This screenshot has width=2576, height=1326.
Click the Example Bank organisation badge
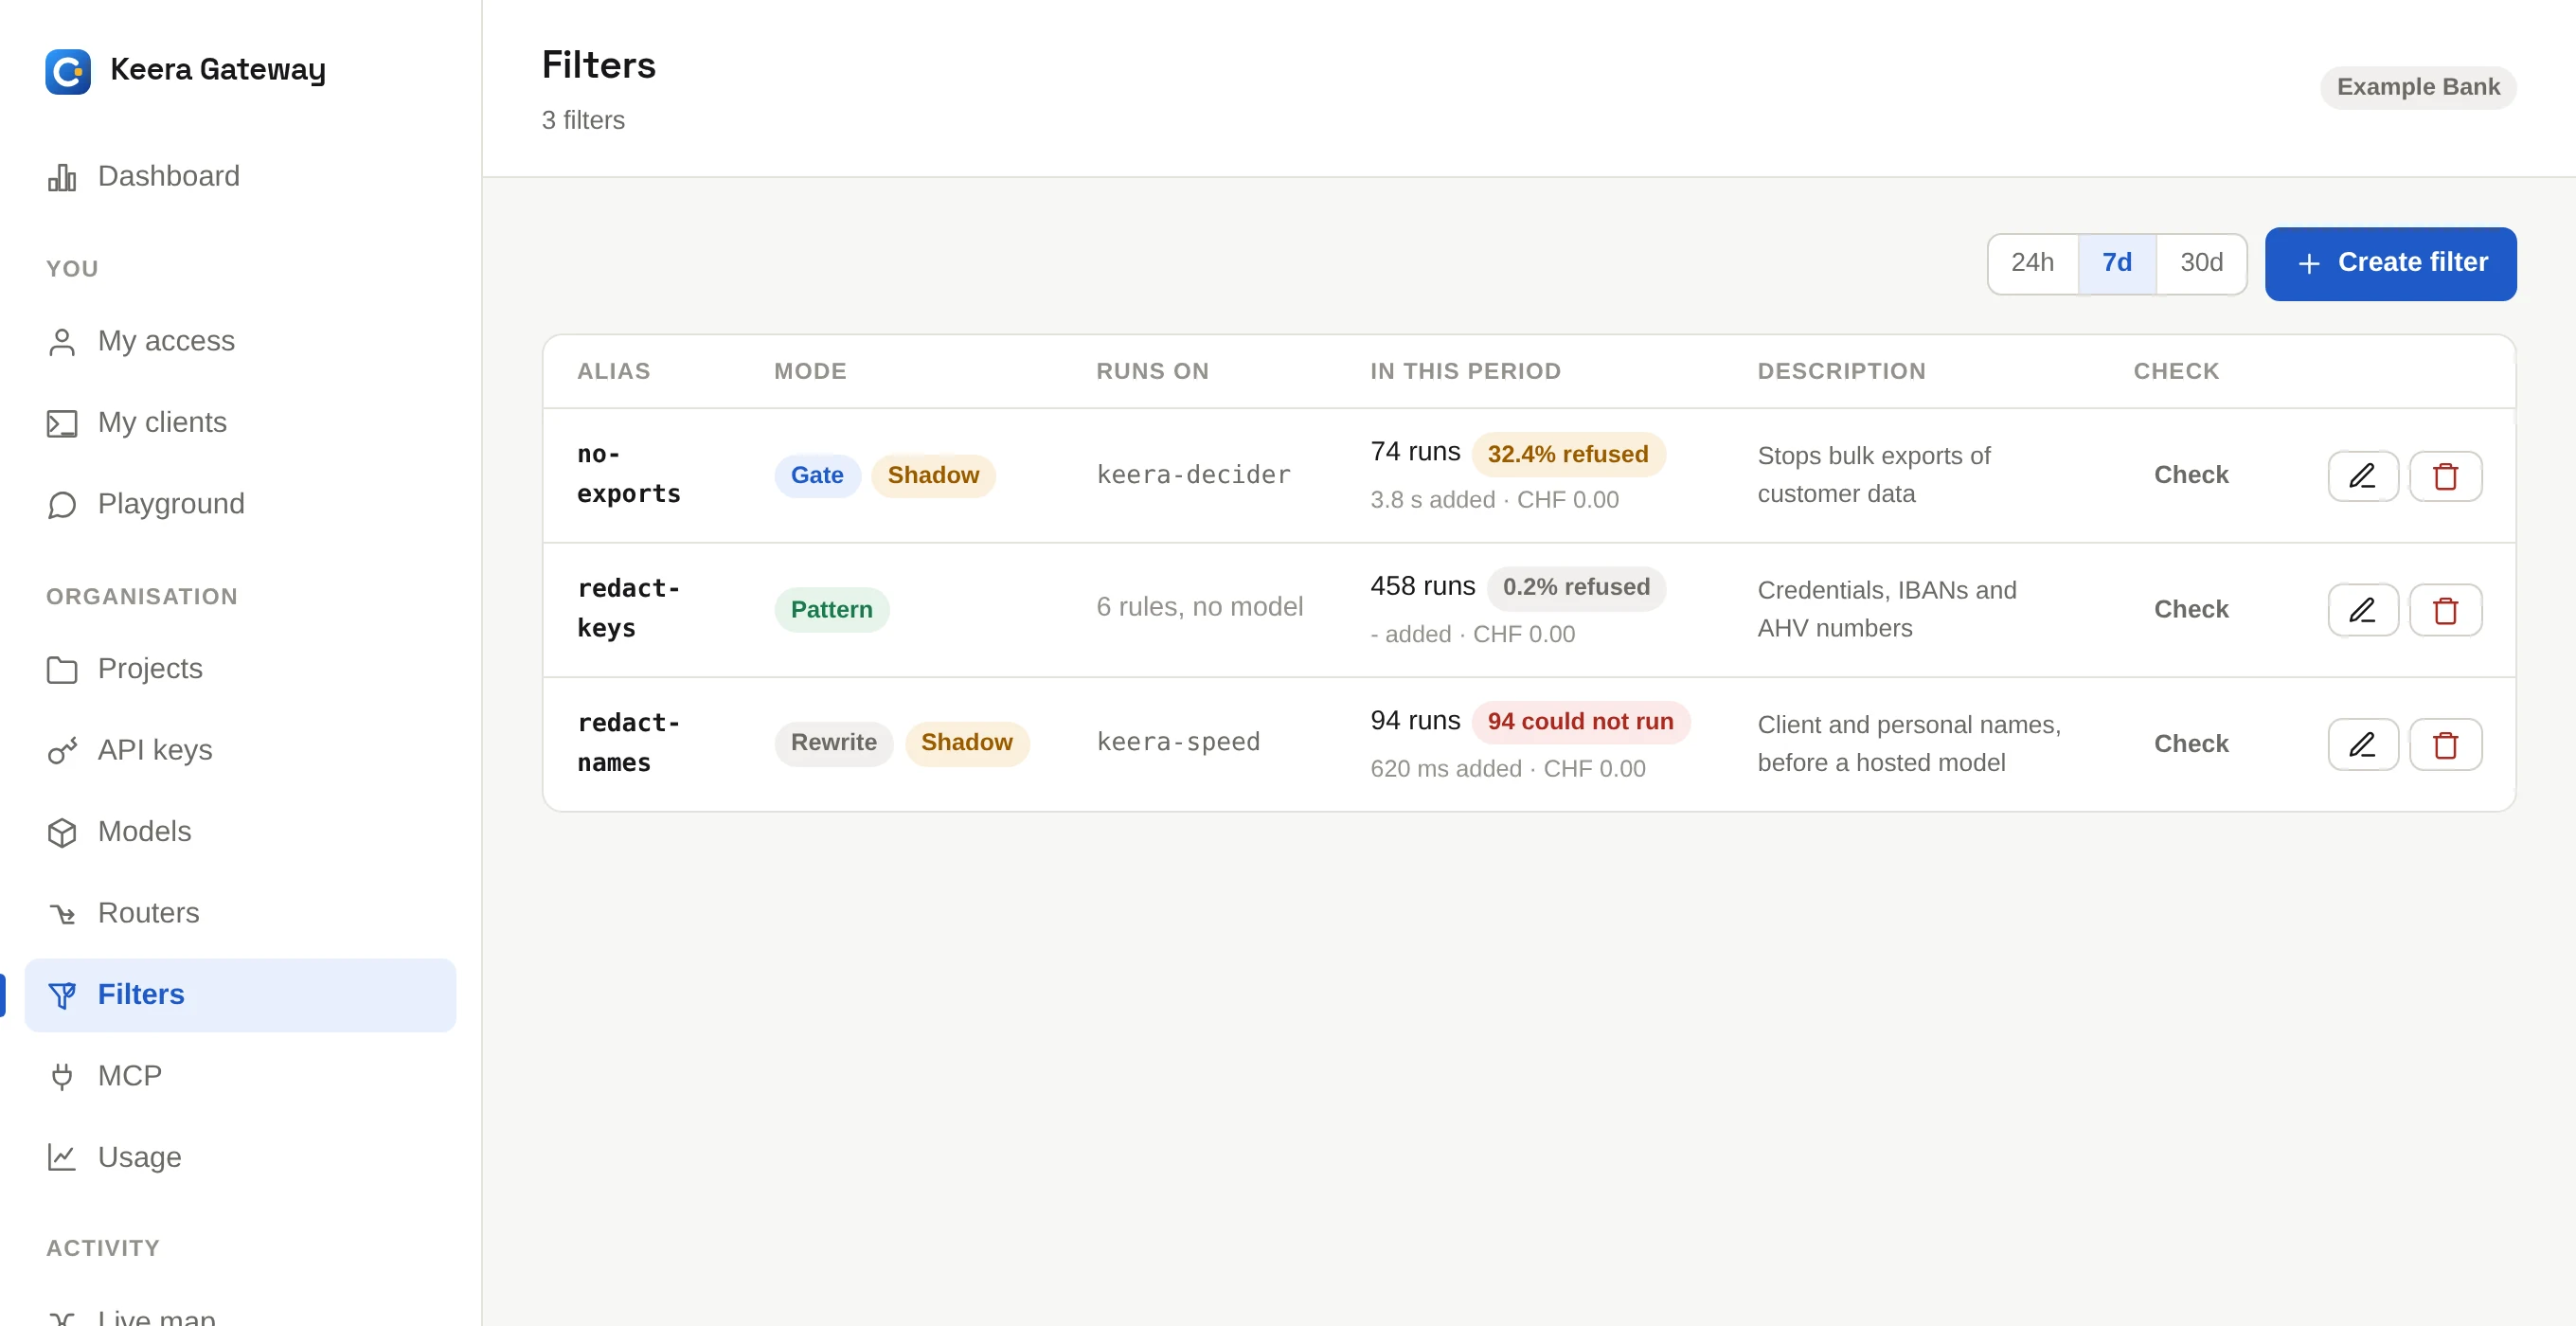(2417, 88)
